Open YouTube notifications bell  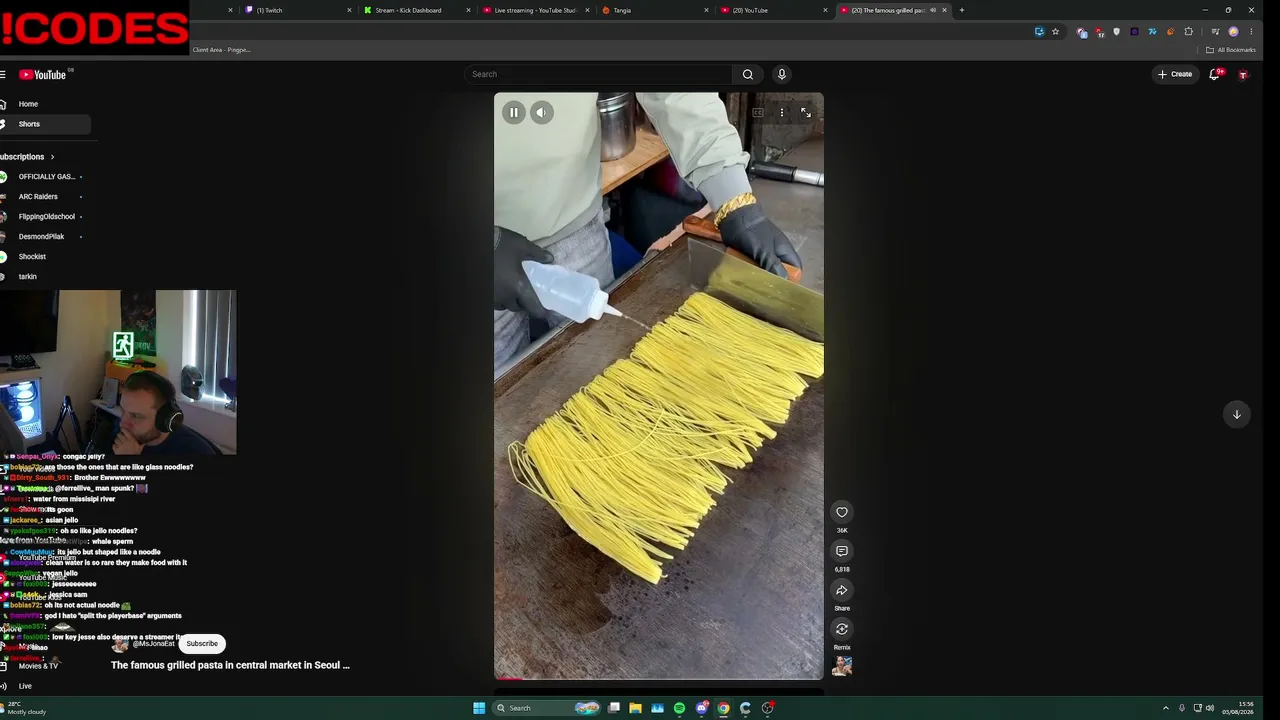pyautogui.click(x=1215, y=74)
